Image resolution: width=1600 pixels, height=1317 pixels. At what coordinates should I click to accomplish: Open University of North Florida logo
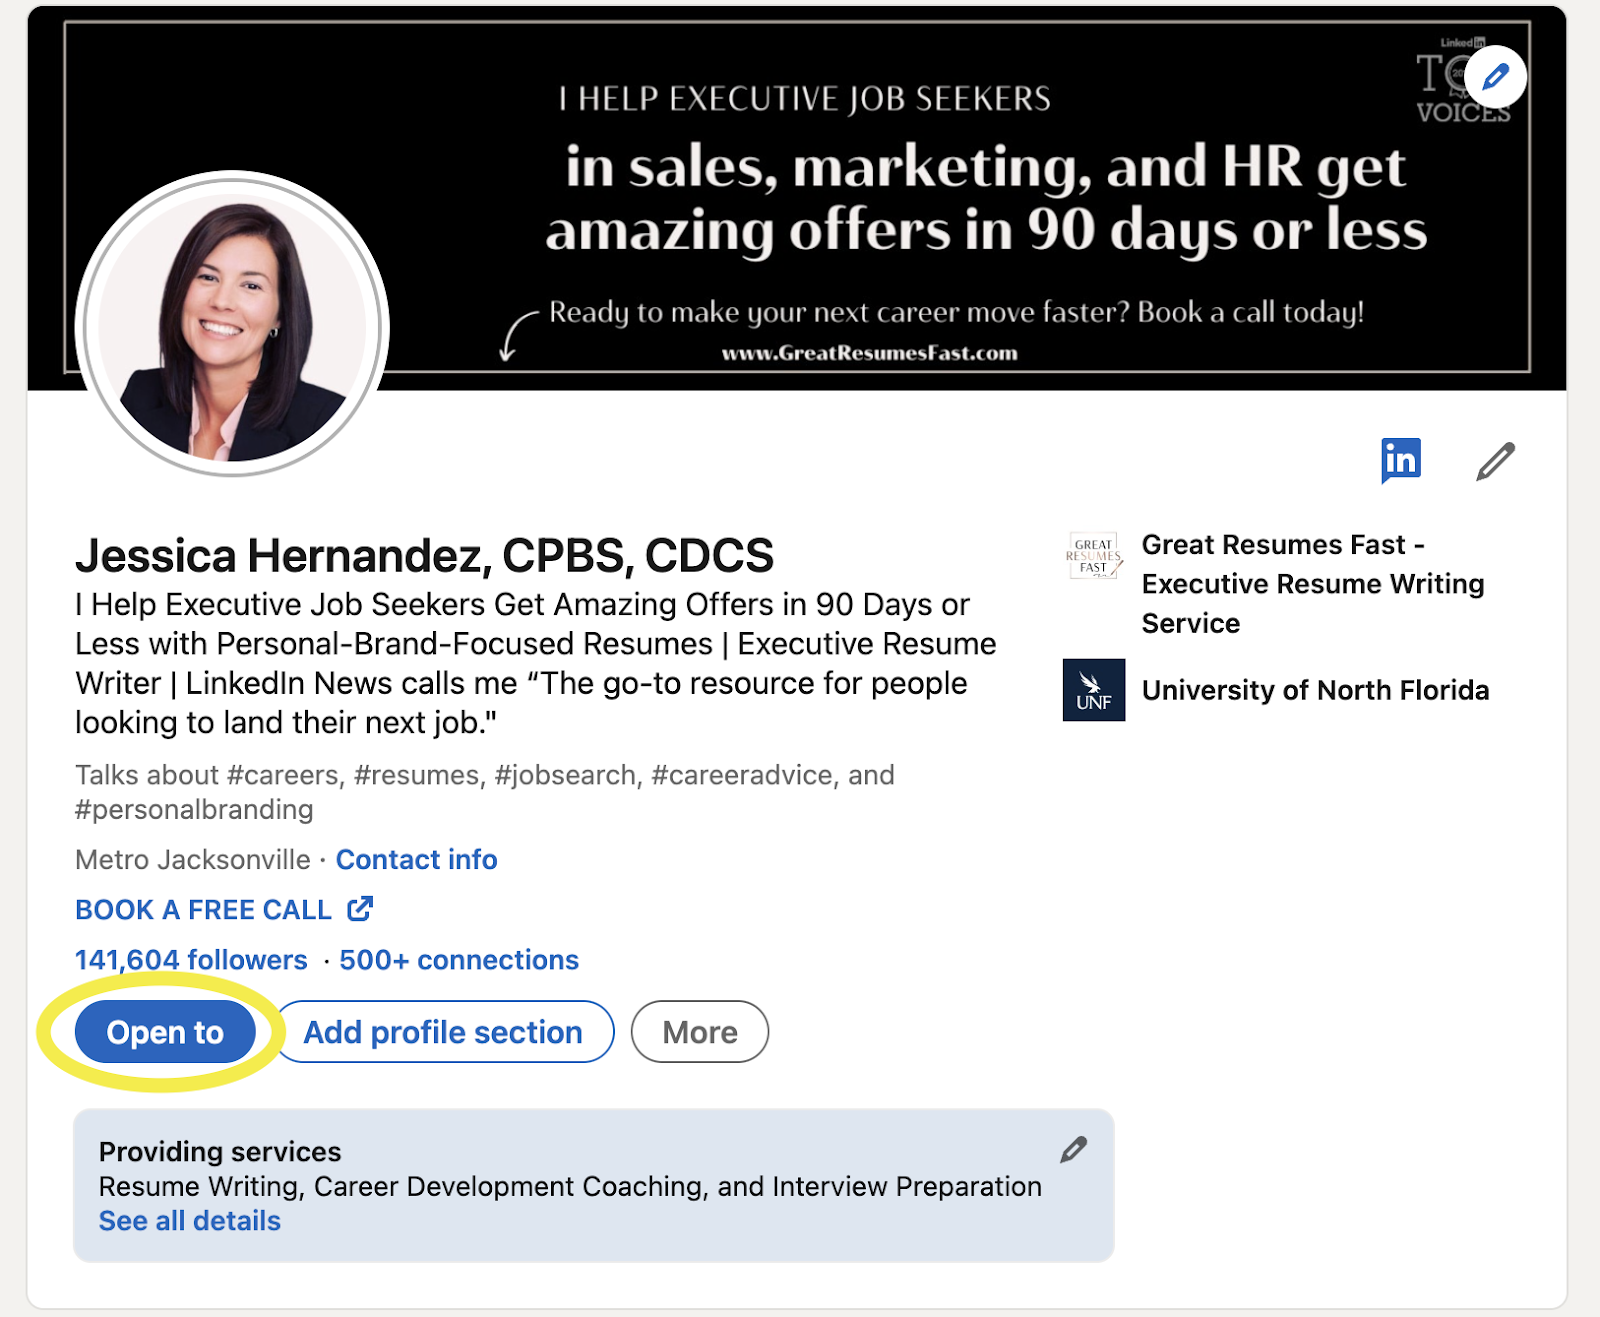(x=1094, y=690)
